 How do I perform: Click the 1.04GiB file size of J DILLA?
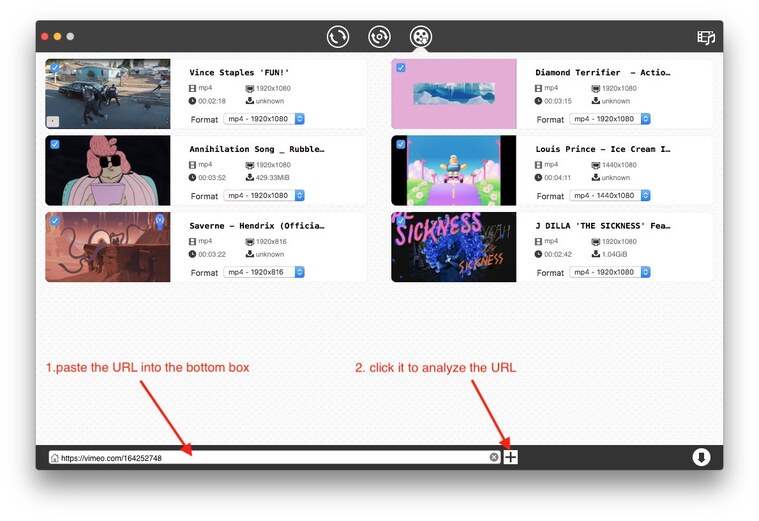pos(614,254)
